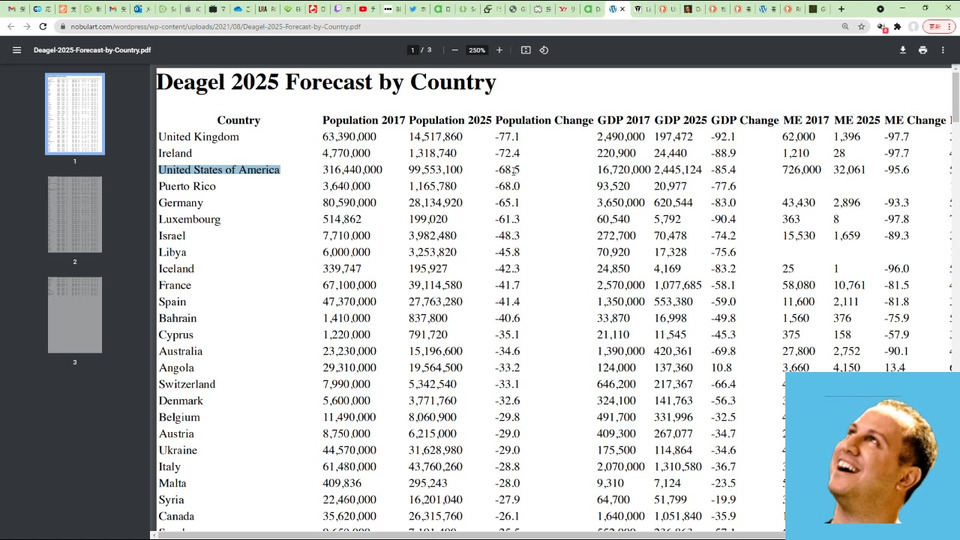Viewport: 960px width, 540px height.
Task: Click the Population 2017 column header
Action: (x=364, y=120)
